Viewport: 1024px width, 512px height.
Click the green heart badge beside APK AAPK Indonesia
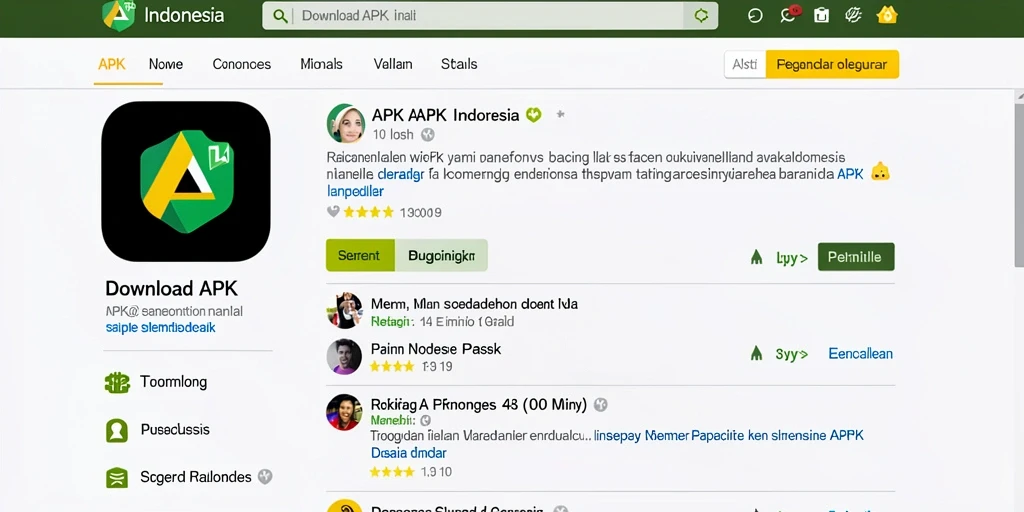click(534, 115)
